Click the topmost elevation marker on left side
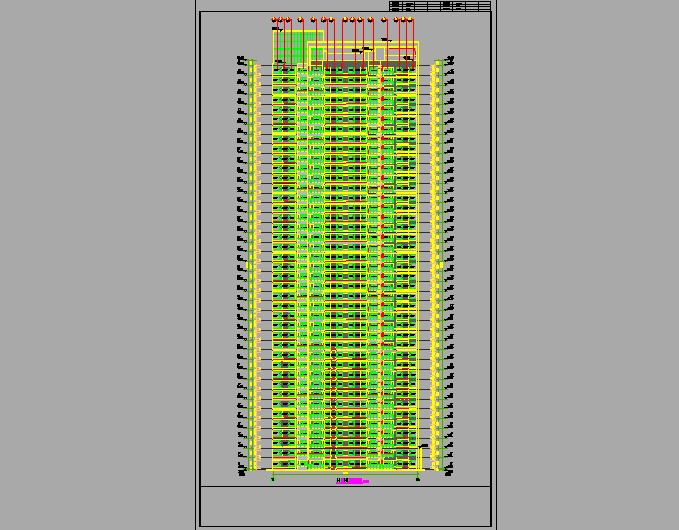 coord(241,61)
